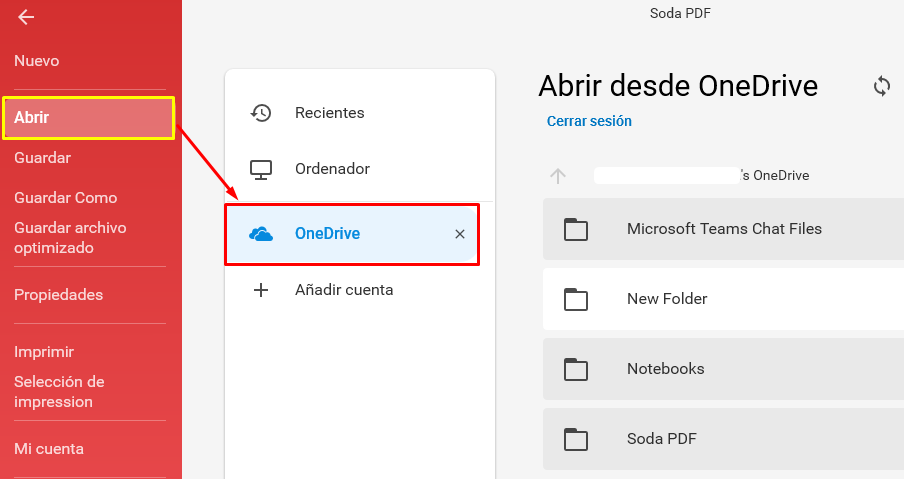Open Propiedades from the sidebar
Screen dimensions: 904x479
click(x=58, y=295)
